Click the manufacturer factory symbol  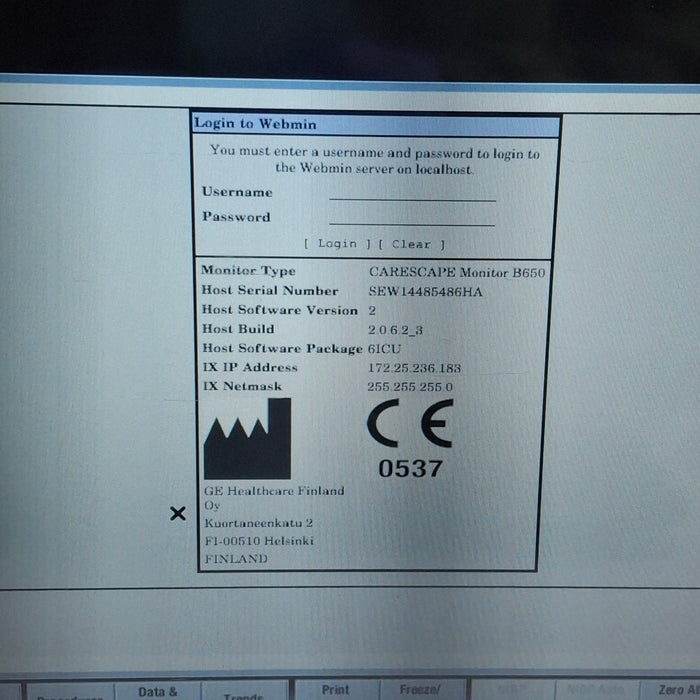(x=247, y=438)
